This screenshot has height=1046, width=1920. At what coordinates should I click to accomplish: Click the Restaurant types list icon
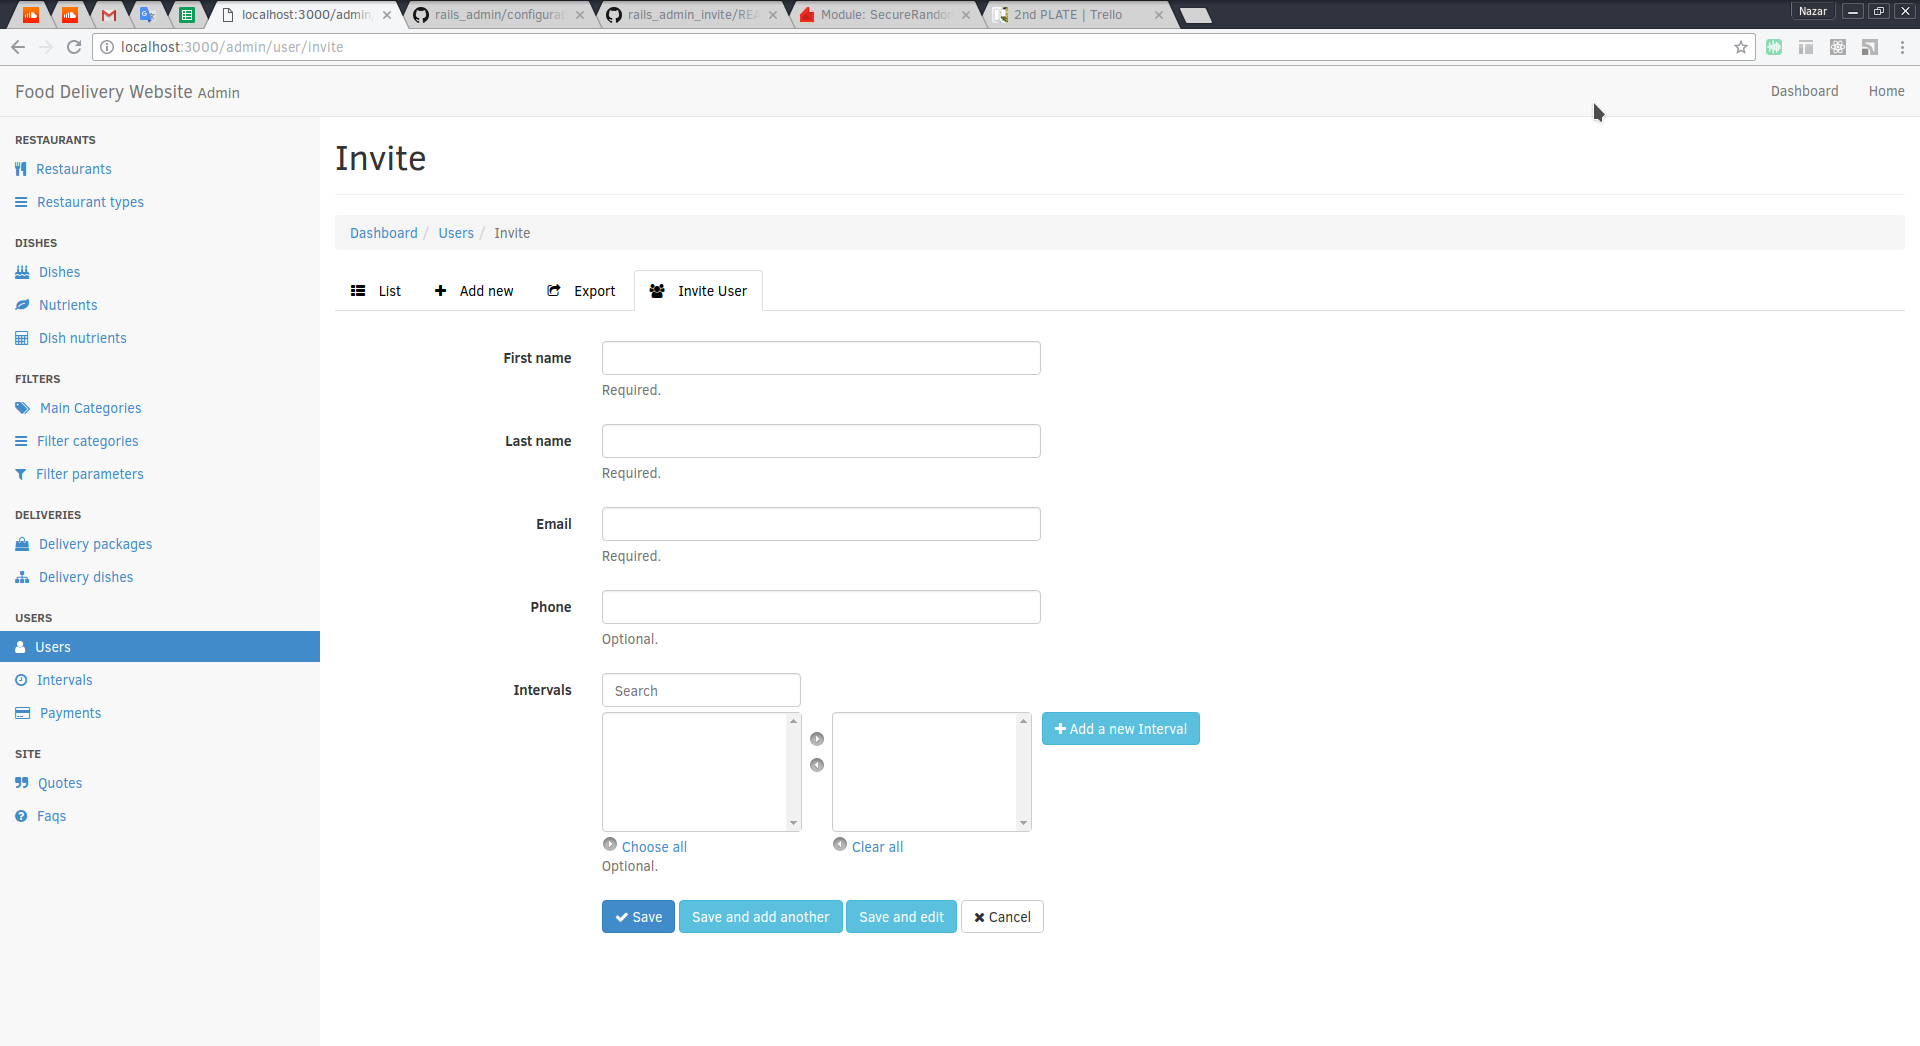click(x=21, y=202)
